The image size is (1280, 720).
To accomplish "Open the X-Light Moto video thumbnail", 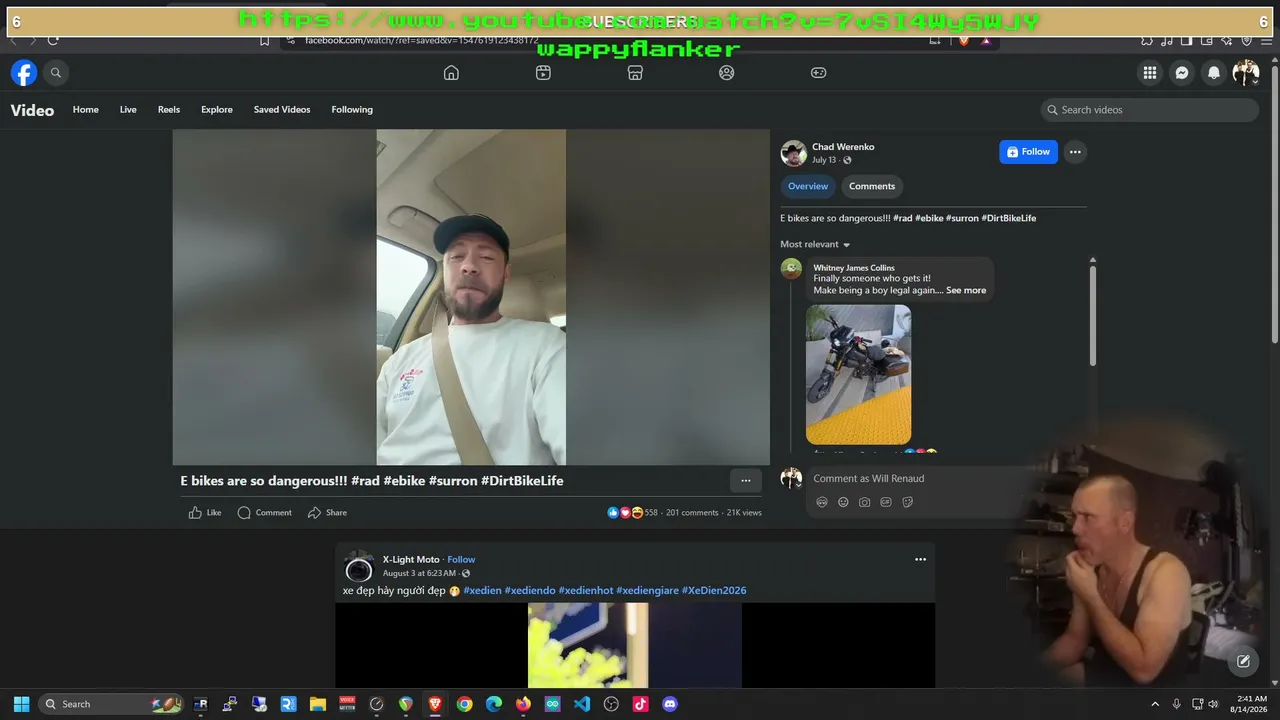I will pos(635,645).
